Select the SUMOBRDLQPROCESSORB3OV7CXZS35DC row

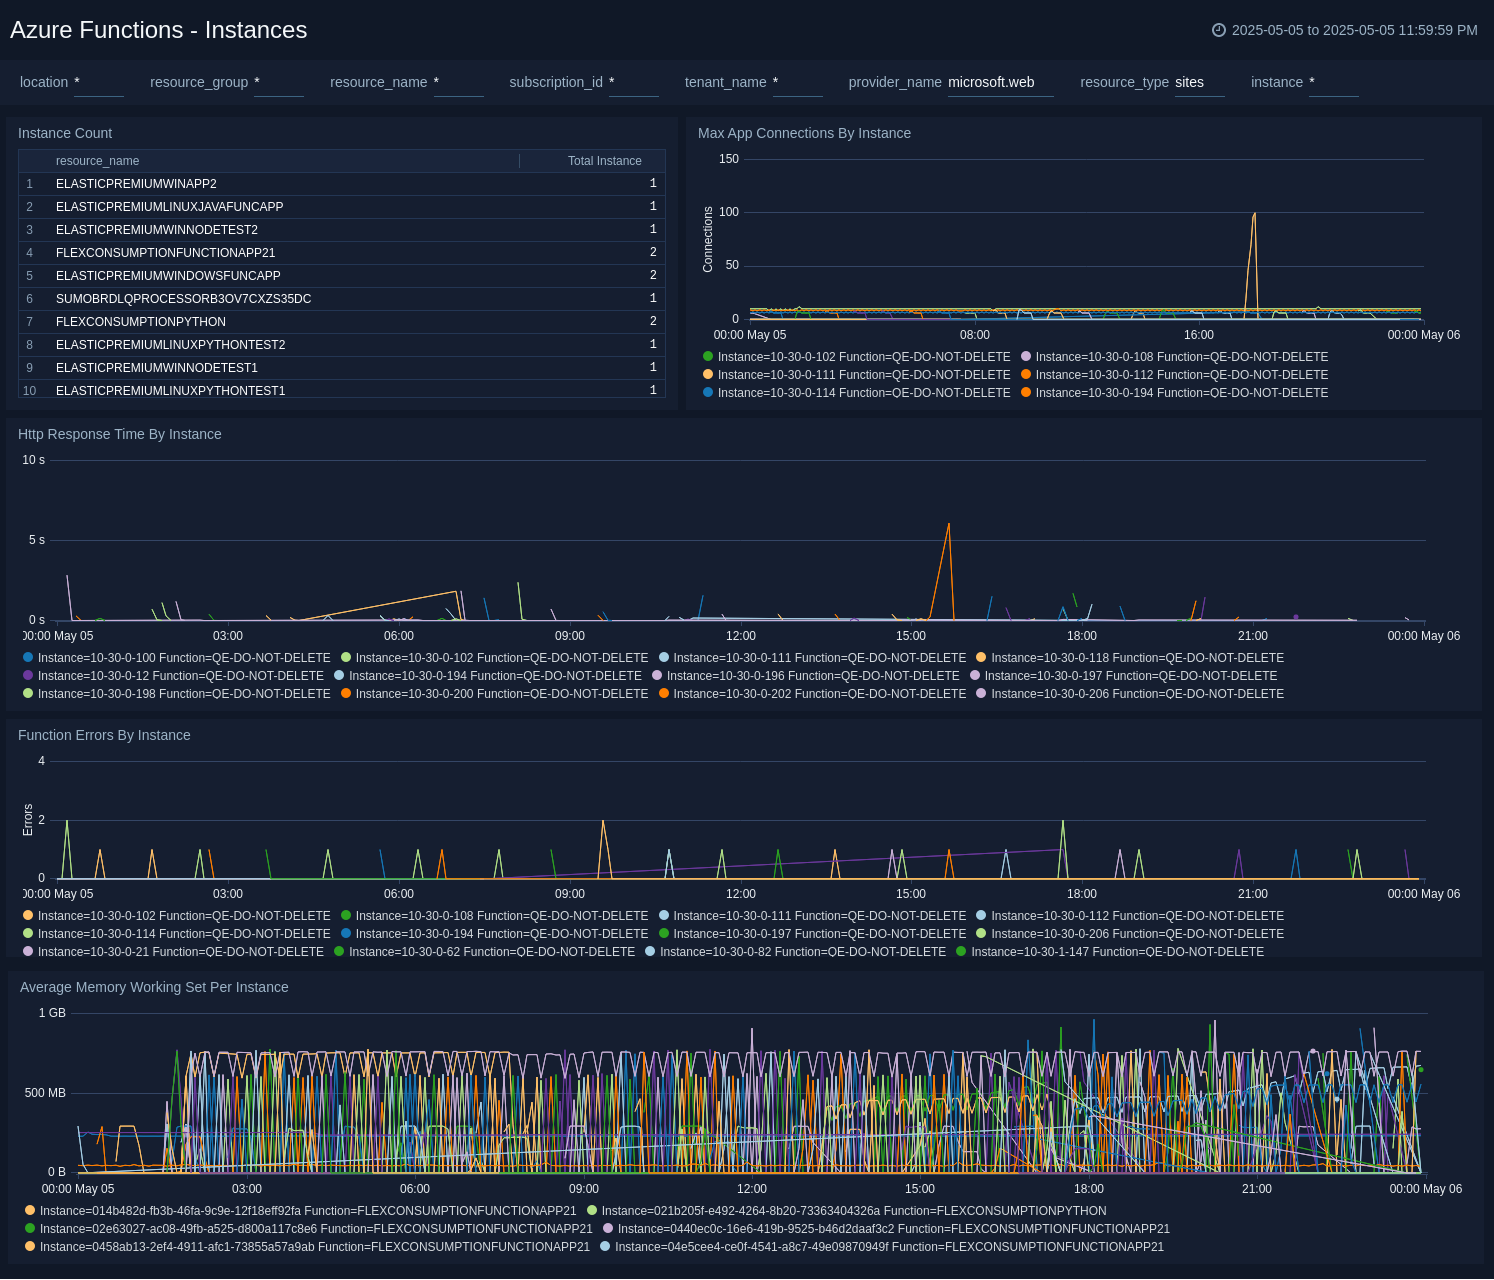click(x=342, y=299)
